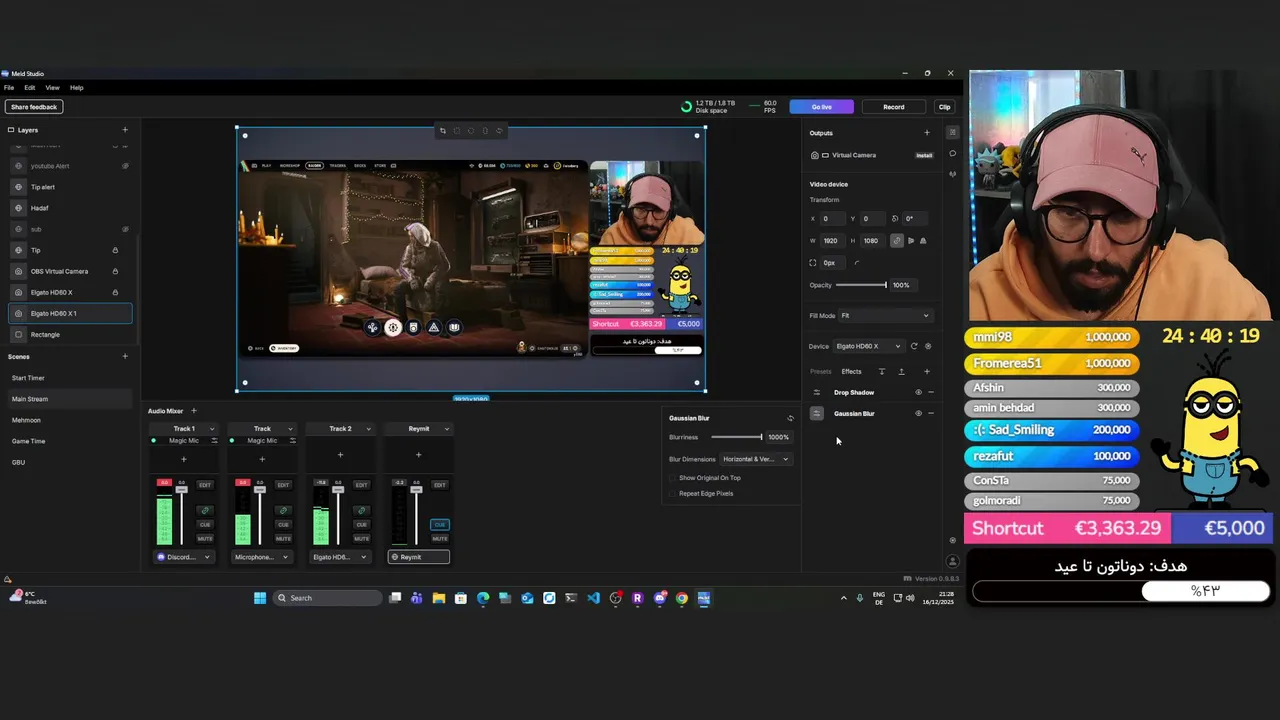
Task: Open File Explorer from taskbar
Action: click(x=438, y=598)
